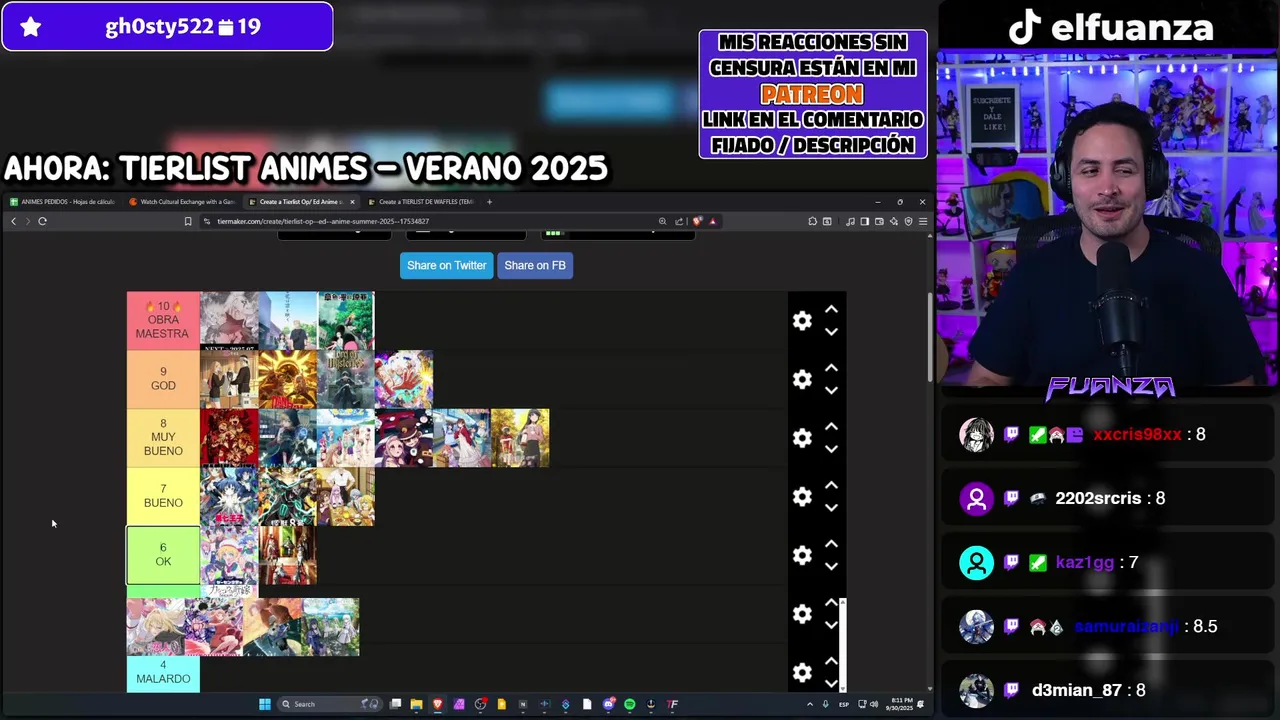Click share icon in address bar
The image size is (1280, 720).
tap(679, 221)
